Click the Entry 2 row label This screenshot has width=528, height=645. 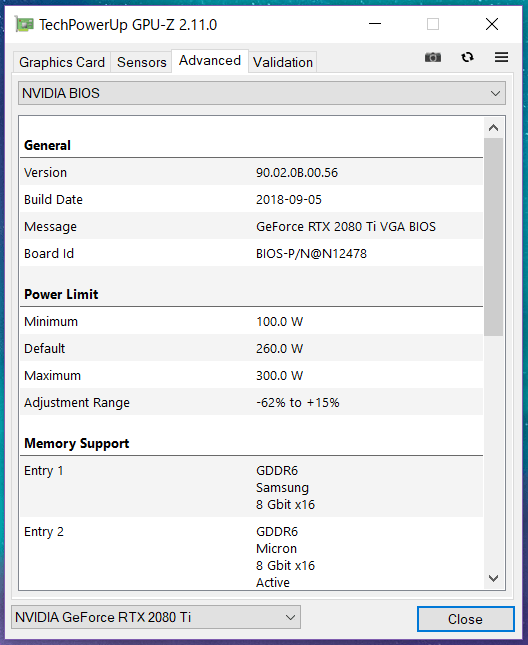[44, 531]
